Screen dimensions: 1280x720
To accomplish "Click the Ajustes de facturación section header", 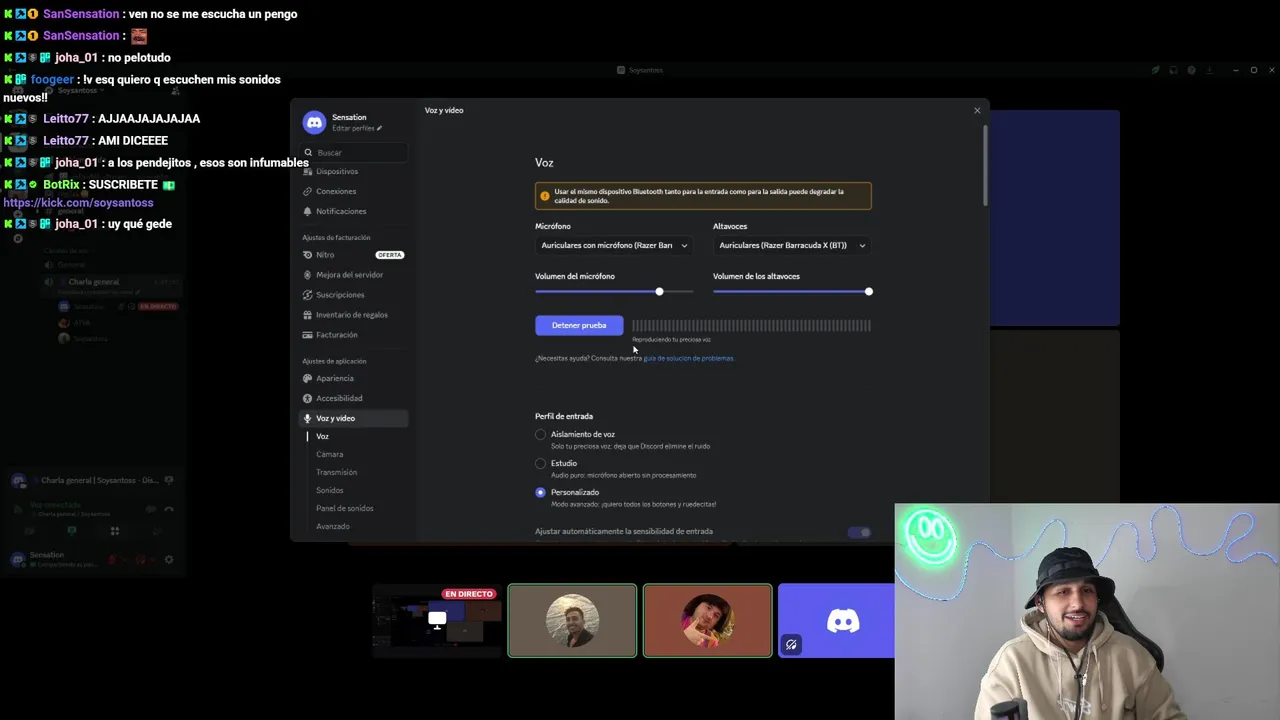I will pos(336,237).
